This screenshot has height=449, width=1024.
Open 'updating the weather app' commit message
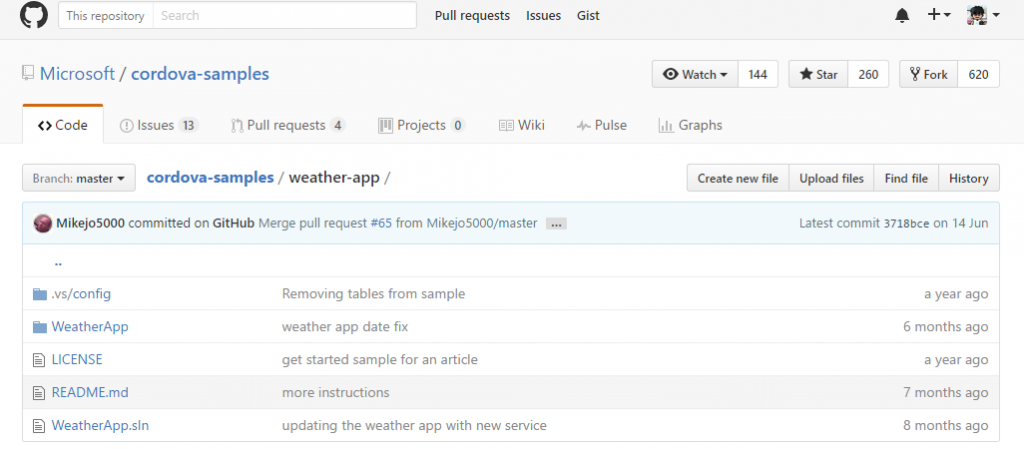pos(414,426)
